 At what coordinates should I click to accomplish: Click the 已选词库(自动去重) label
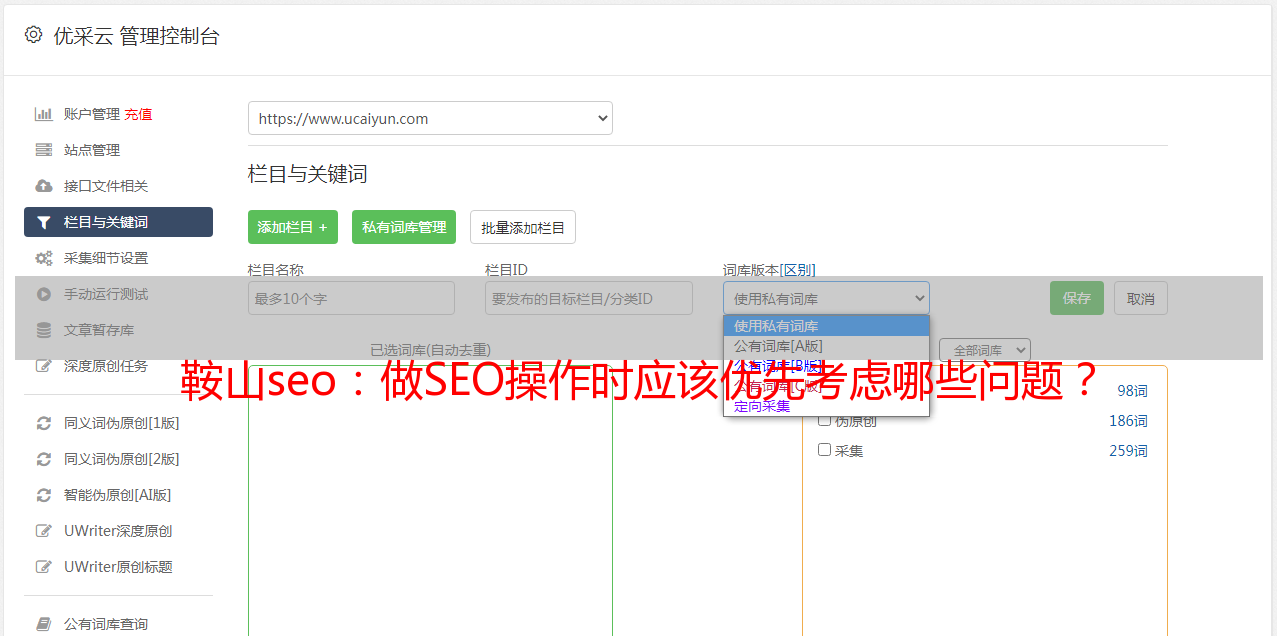coord(430,350)
